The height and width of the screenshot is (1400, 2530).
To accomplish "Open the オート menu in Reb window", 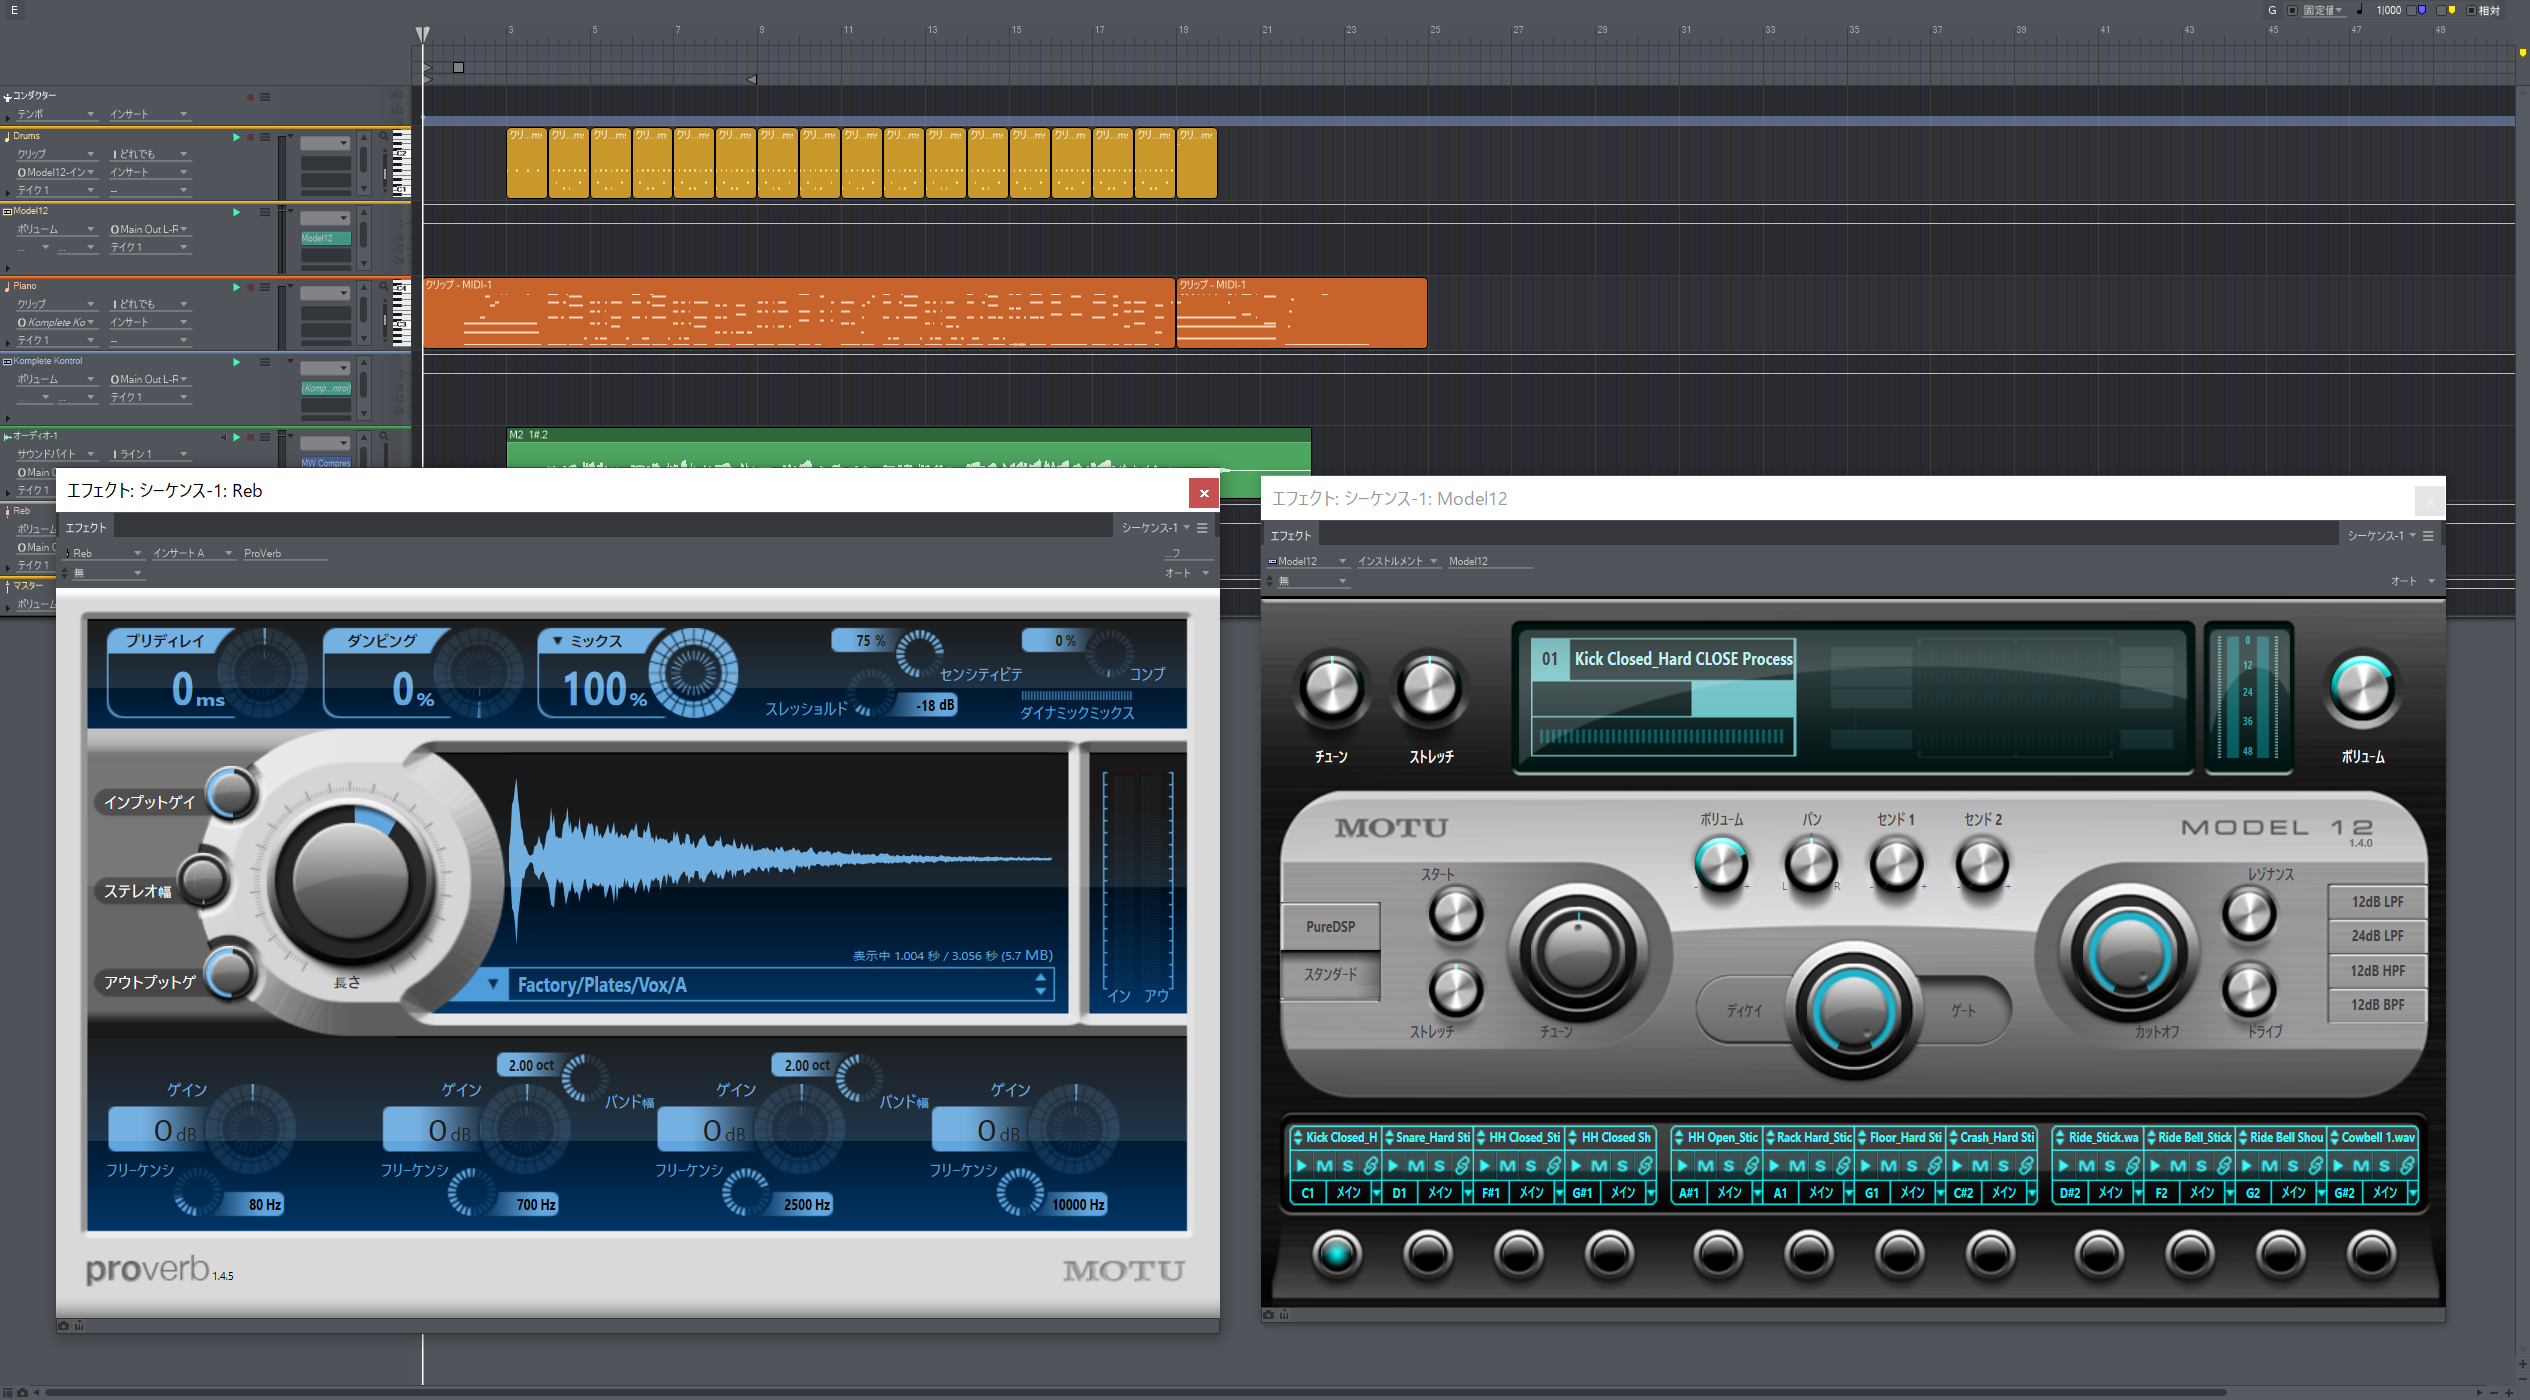I will [x=1187, y=573].
